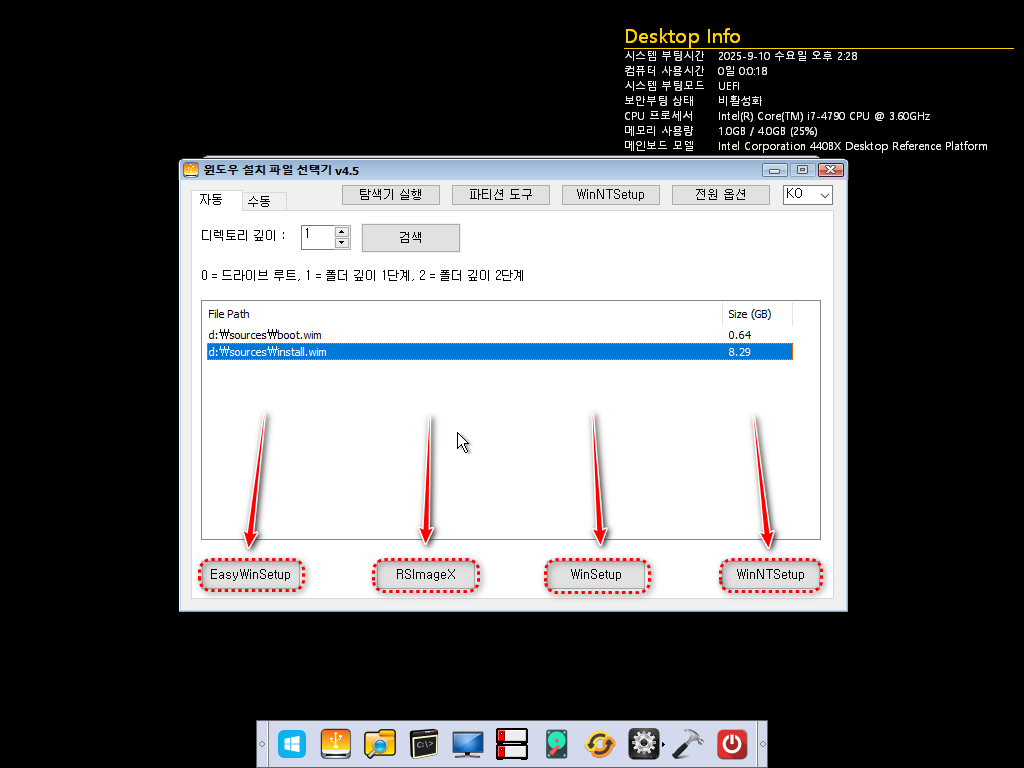Click the 0.64 size value
1024x768 pixels.
click(x=739, y=335)
